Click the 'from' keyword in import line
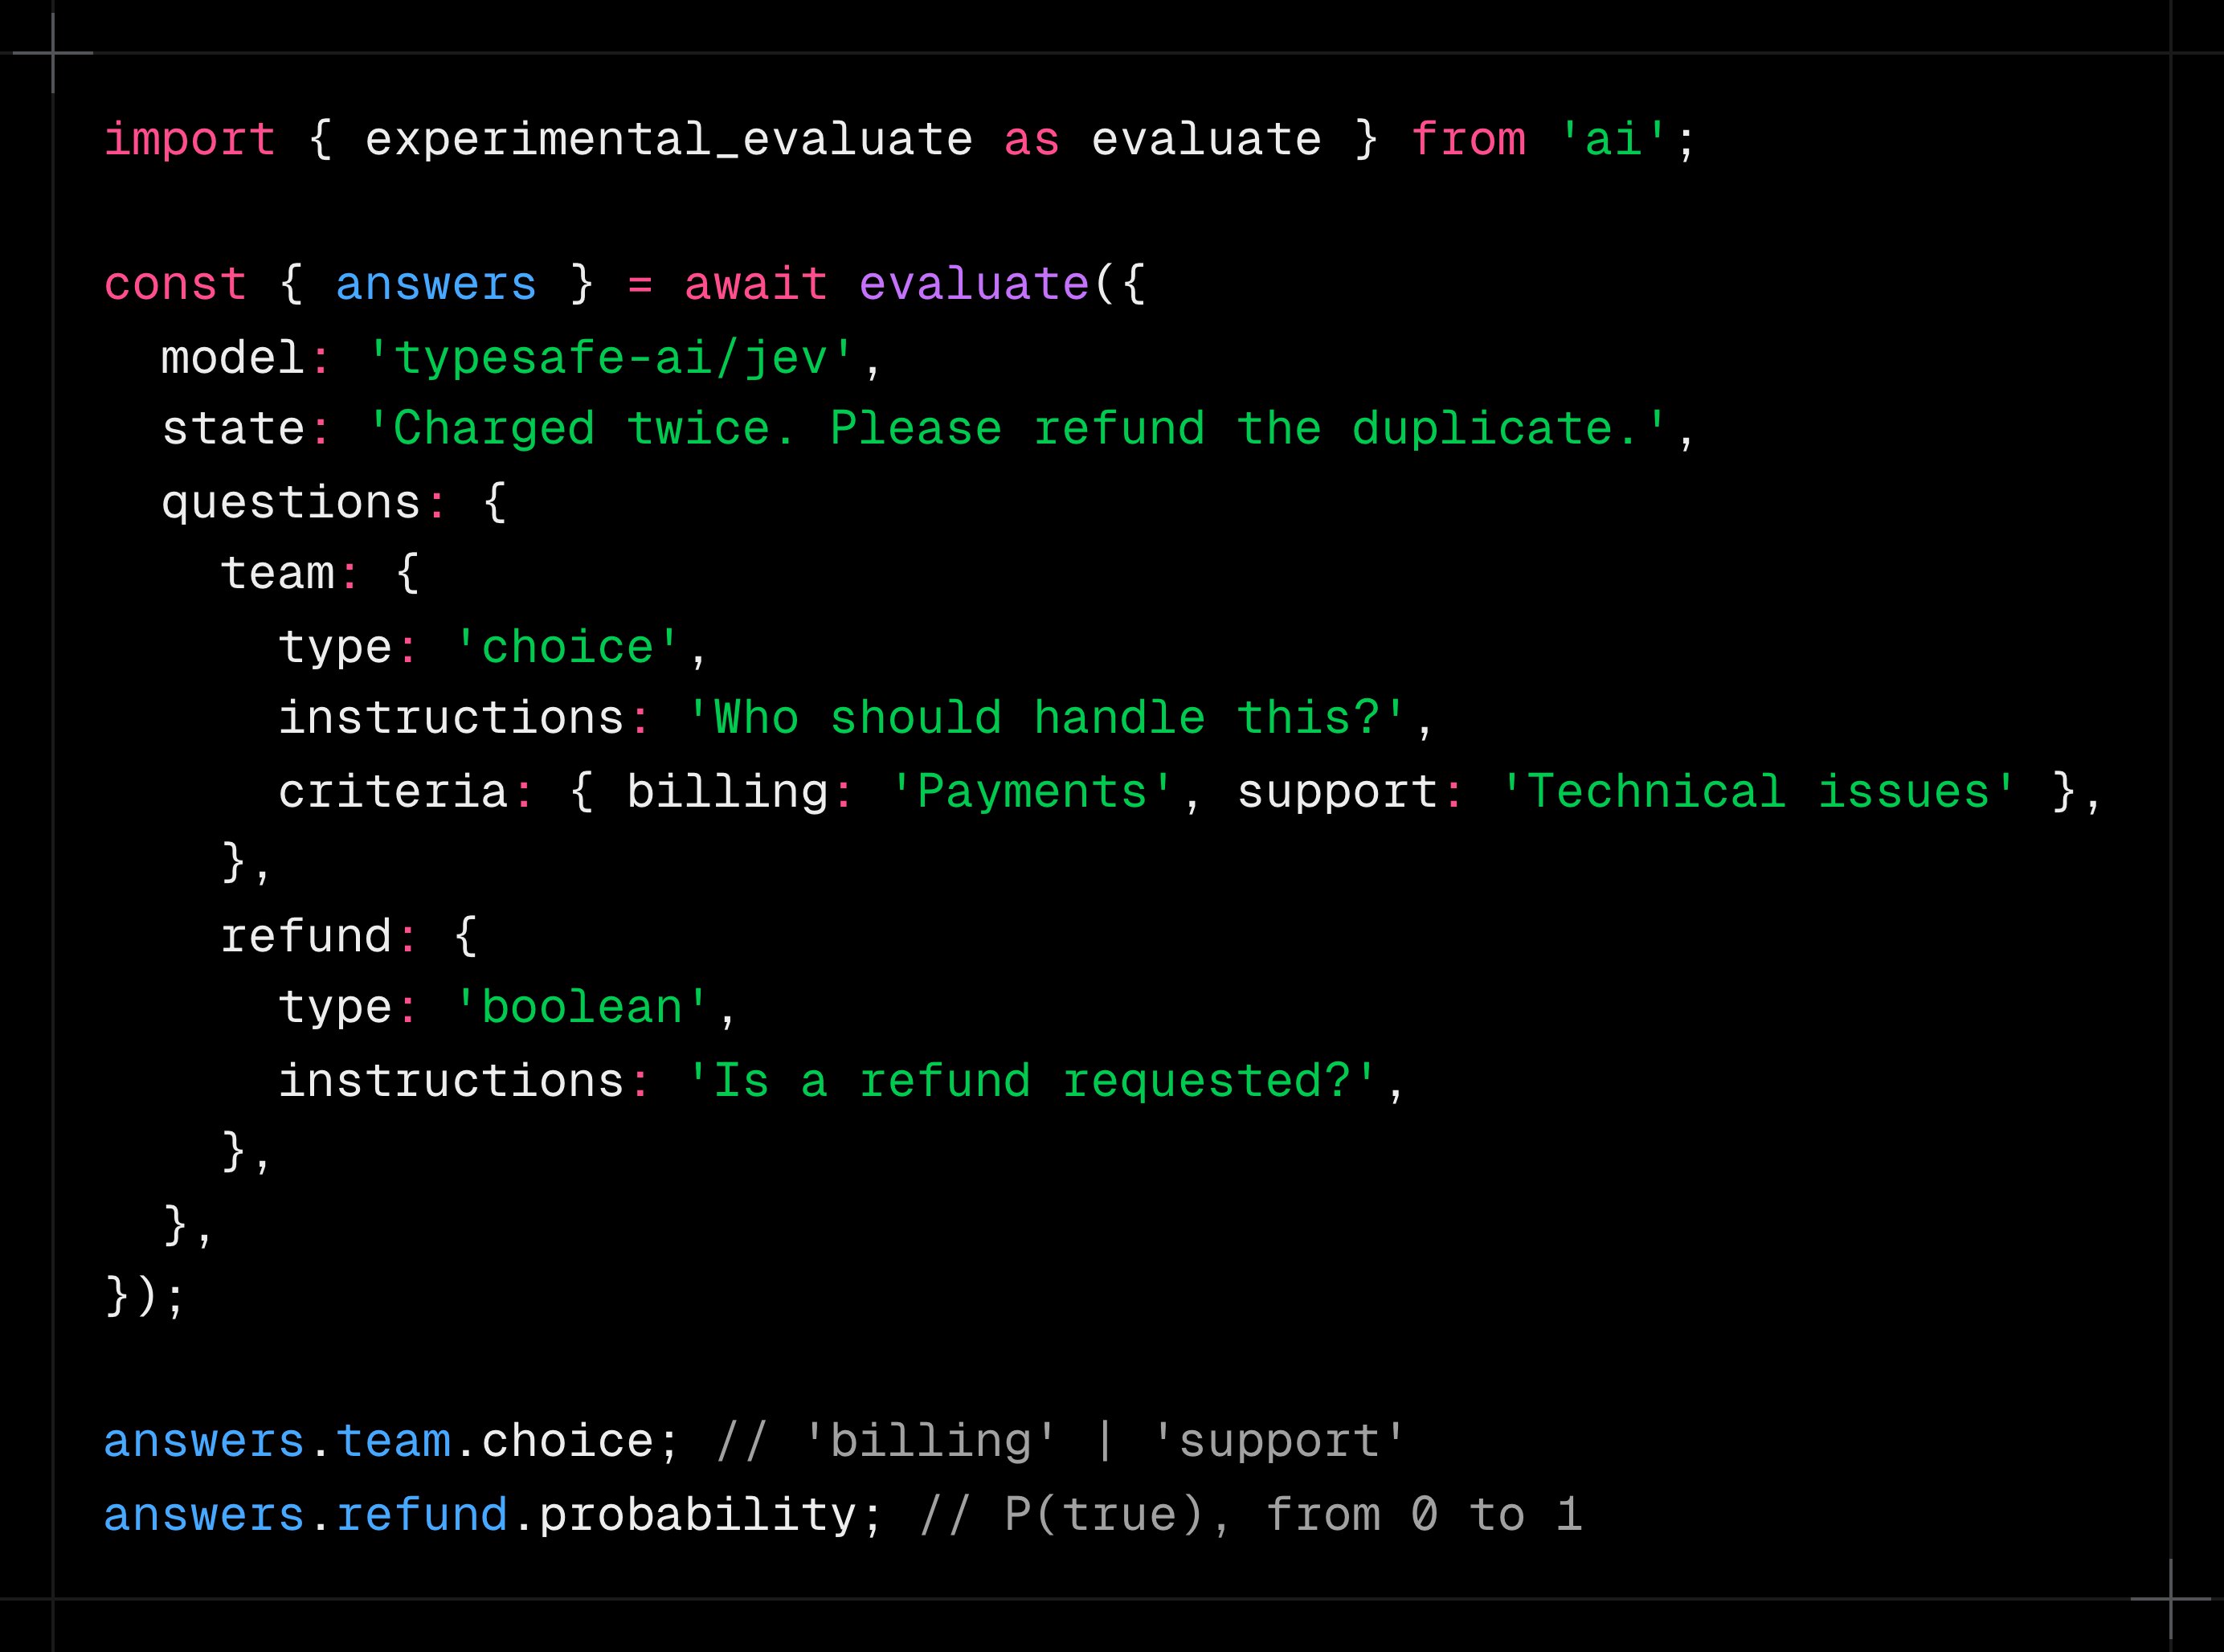 click(x=1469, y=140)
